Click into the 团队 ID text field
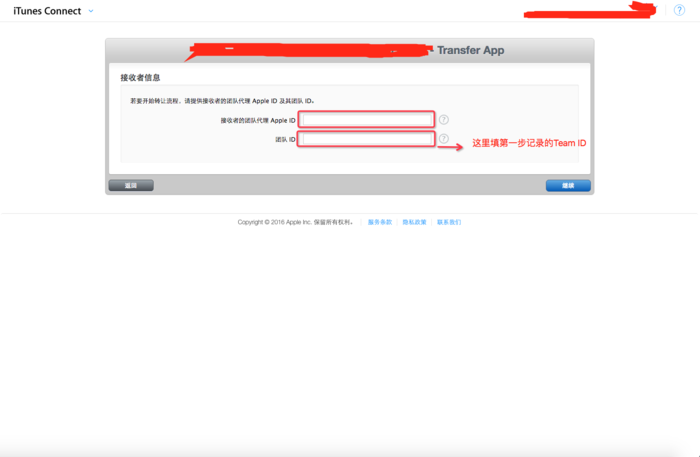This screenshot has height=457, width=700. click(367, 139)
